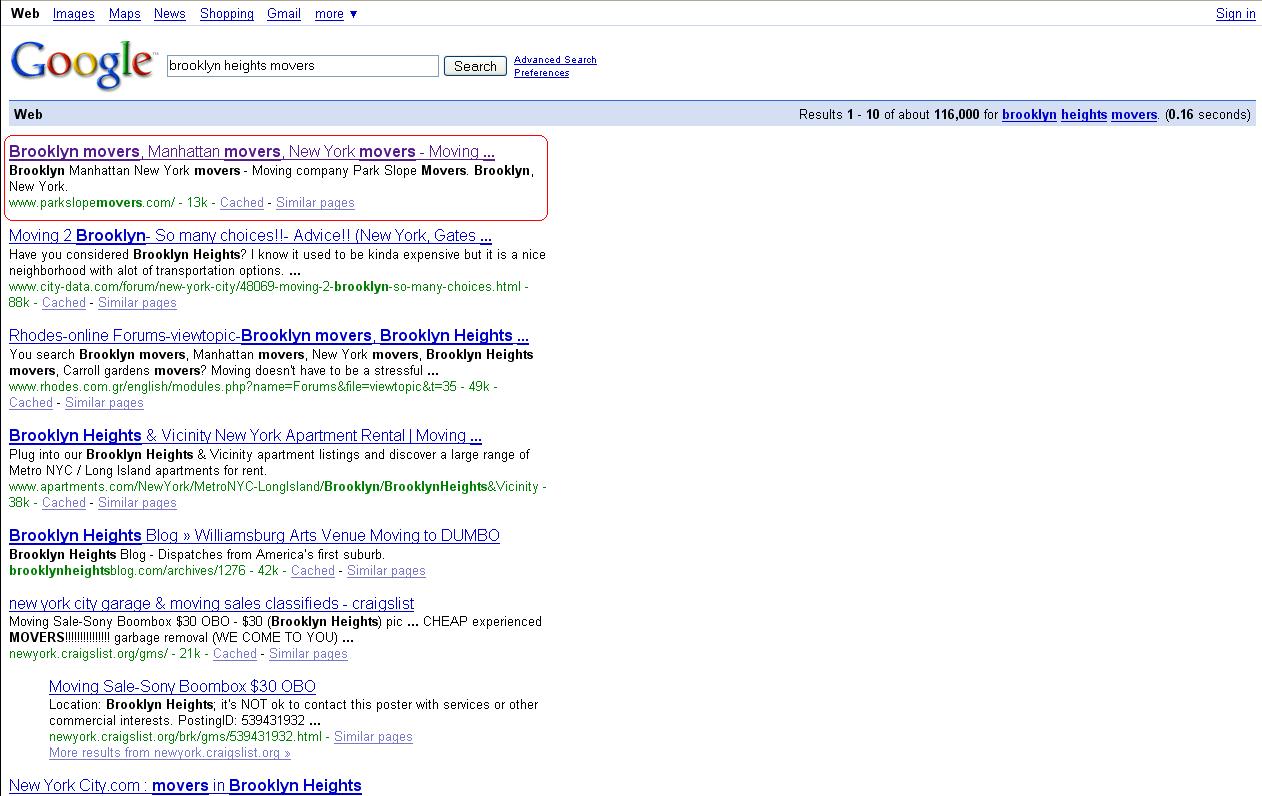Click 'brooklyn' link in results summary bar
This screenshot has width=1262, height=796.
pos(1029,114)
